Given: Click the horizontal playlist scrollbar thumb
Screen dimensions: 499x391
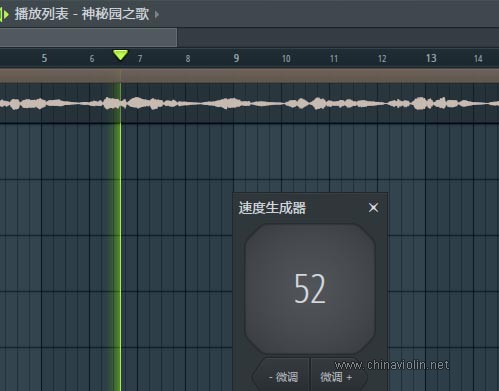Looking at the screenshot, I should click(x=88, y=37).
